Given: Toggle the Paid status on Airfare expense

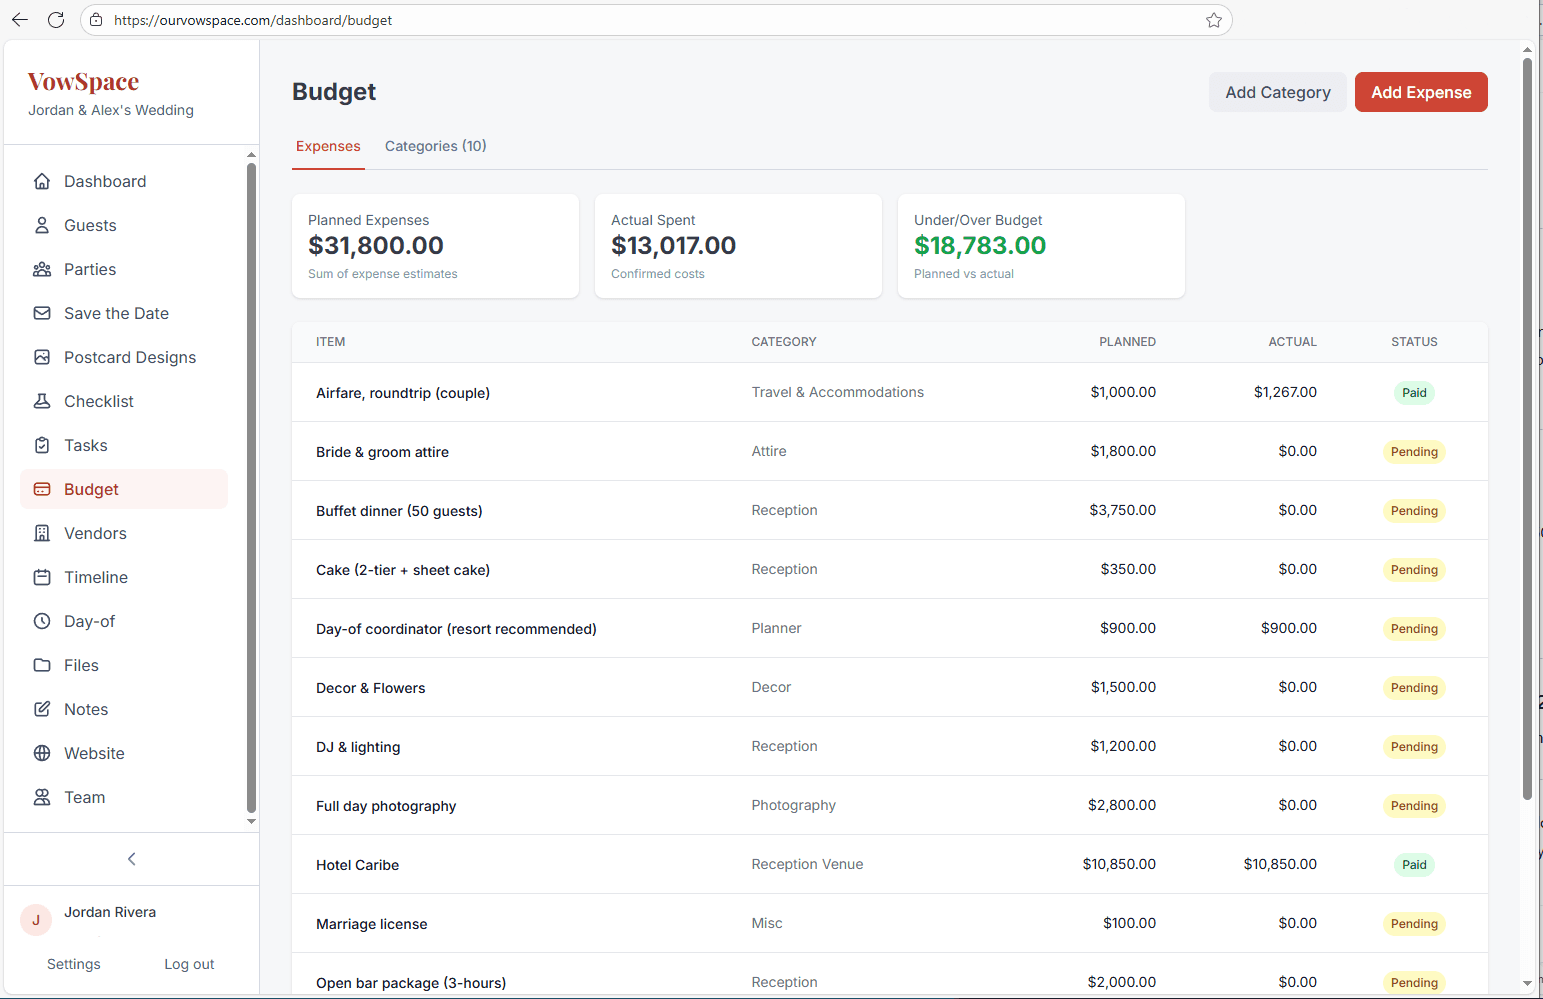Looking at the screenshot, I should pos(1414,392).
